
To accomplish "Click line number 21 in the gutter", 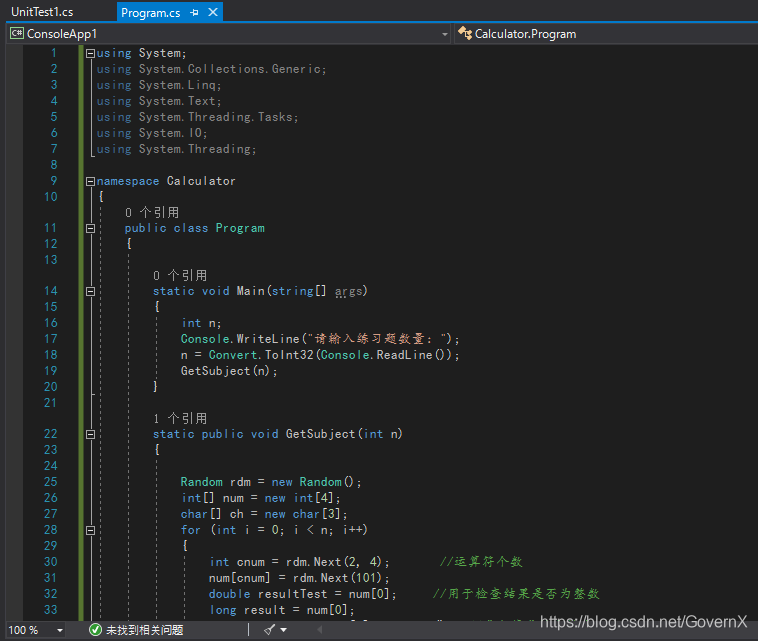I will (x=50, y=403).
